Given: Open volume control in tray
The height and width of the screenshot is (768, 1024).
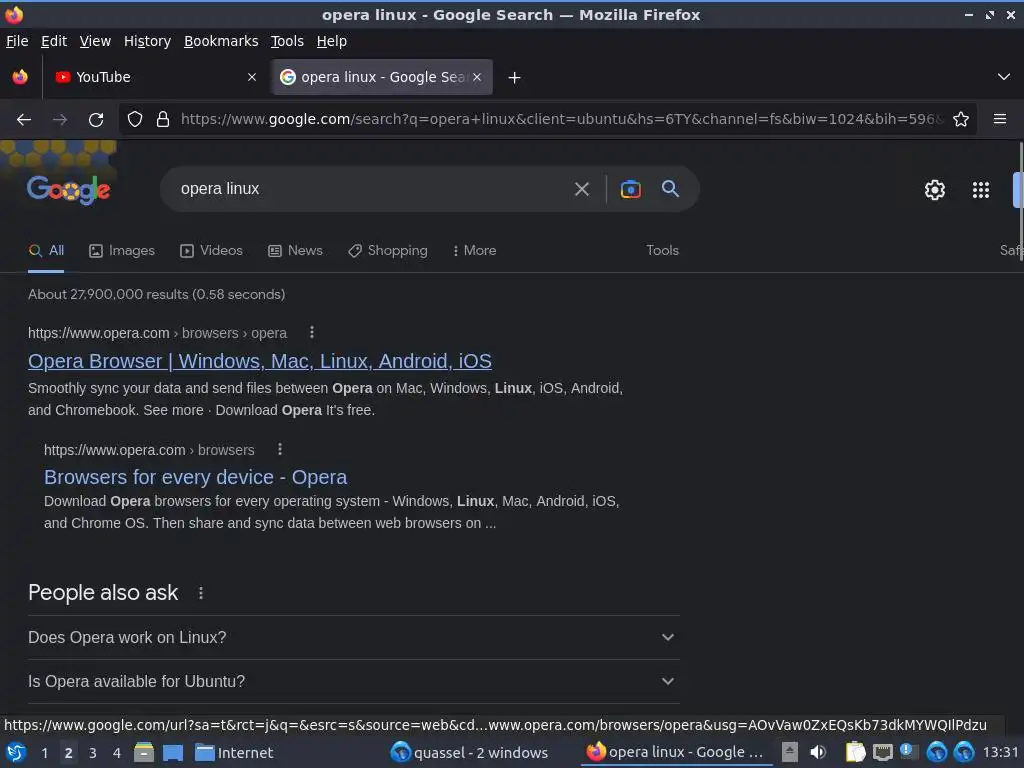Looking at the screenshot, I should coord(818,753).
